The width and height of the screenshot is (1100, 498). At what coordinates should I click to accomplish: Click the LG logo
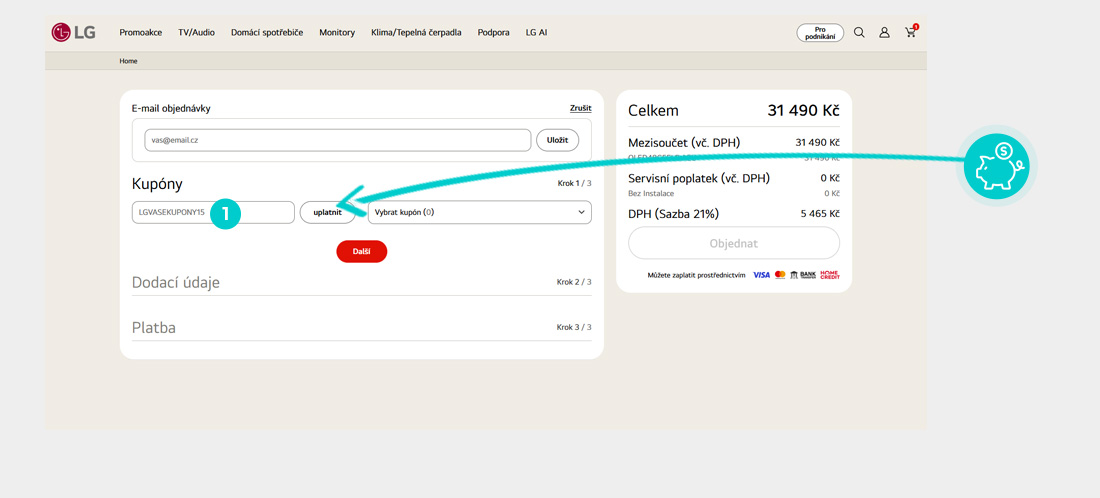point(74,32)
